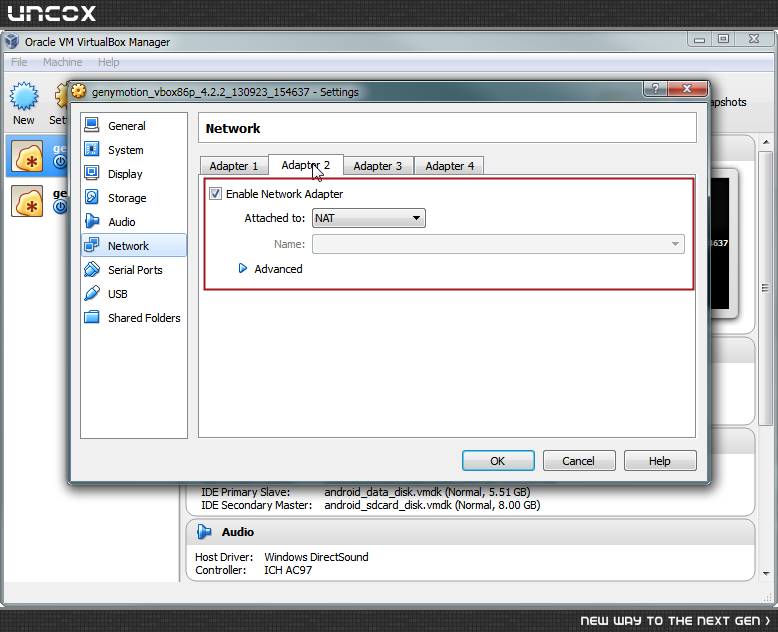Click the Shared Folders folder icon
Viewport: 778px width, 632px height.
tap(91, 316)
